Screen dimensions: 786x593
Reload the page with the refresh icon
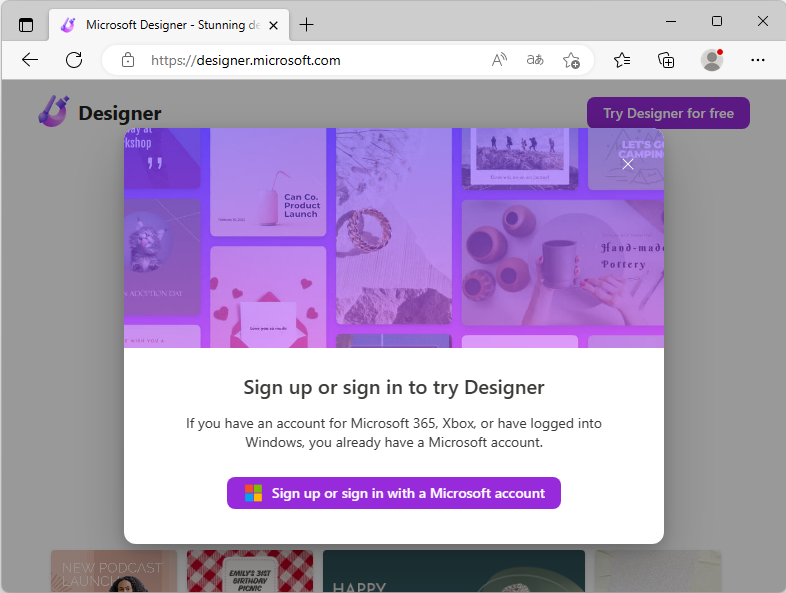click(x=74, y=60)
